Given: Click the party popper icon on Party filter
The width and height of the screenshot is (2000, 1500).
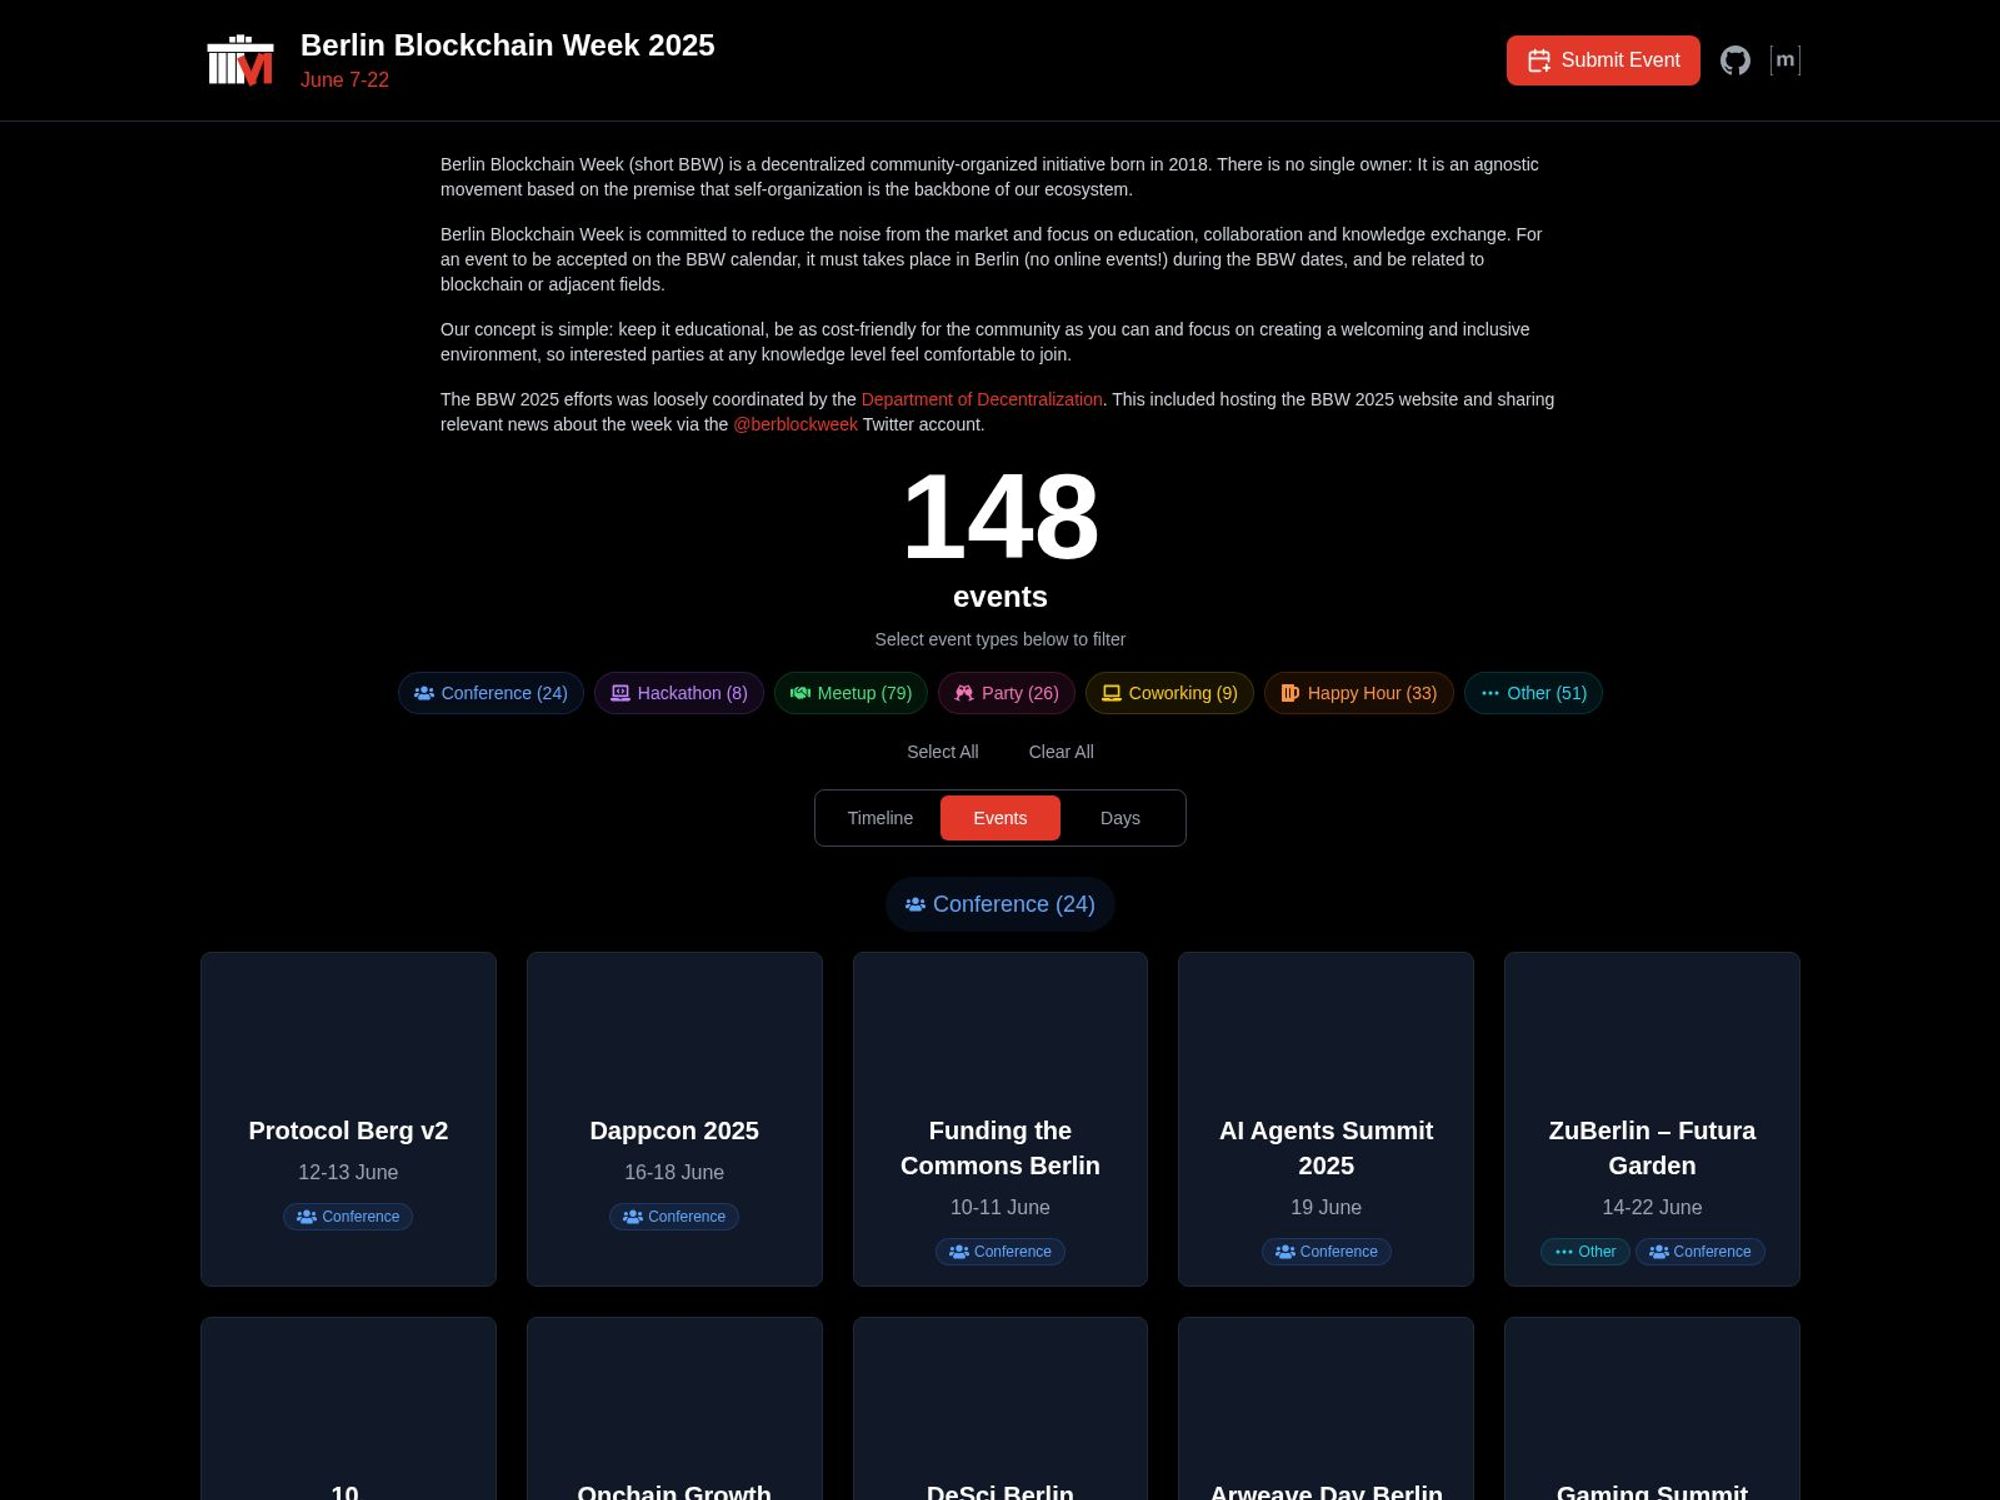Looking at the screenshot, I should (964, 692).
